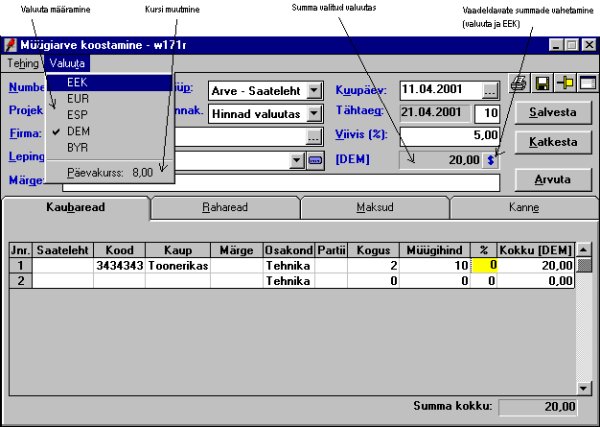Viewport: 600px width, 427px height.
Task: Click the blue card icon beside Leping dropdown
Action: pos(315,160)
